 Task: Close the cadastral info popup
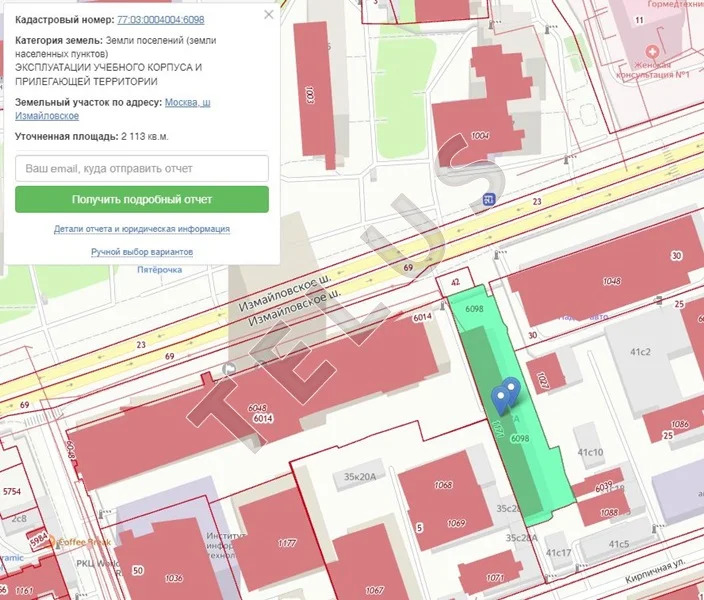(268, 16)
